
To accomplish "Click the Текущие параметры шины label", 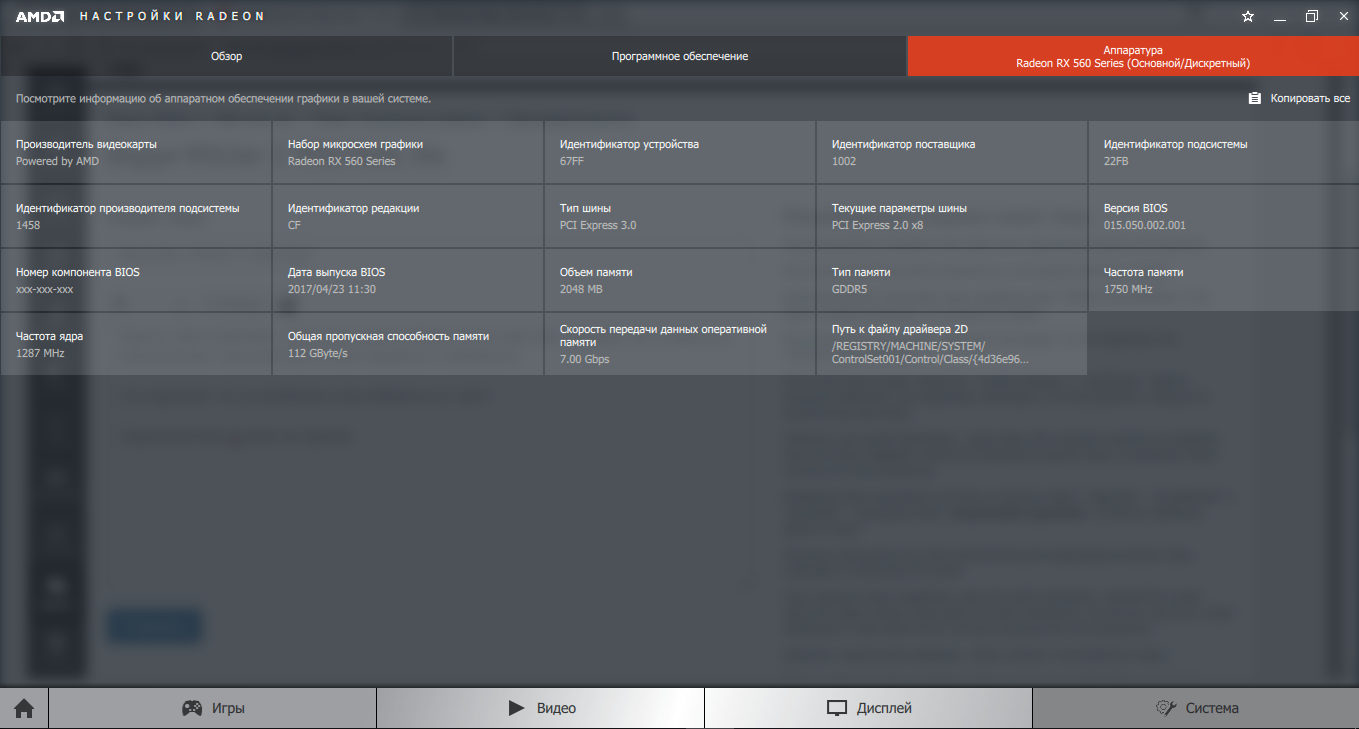I will tap(899, 208).
